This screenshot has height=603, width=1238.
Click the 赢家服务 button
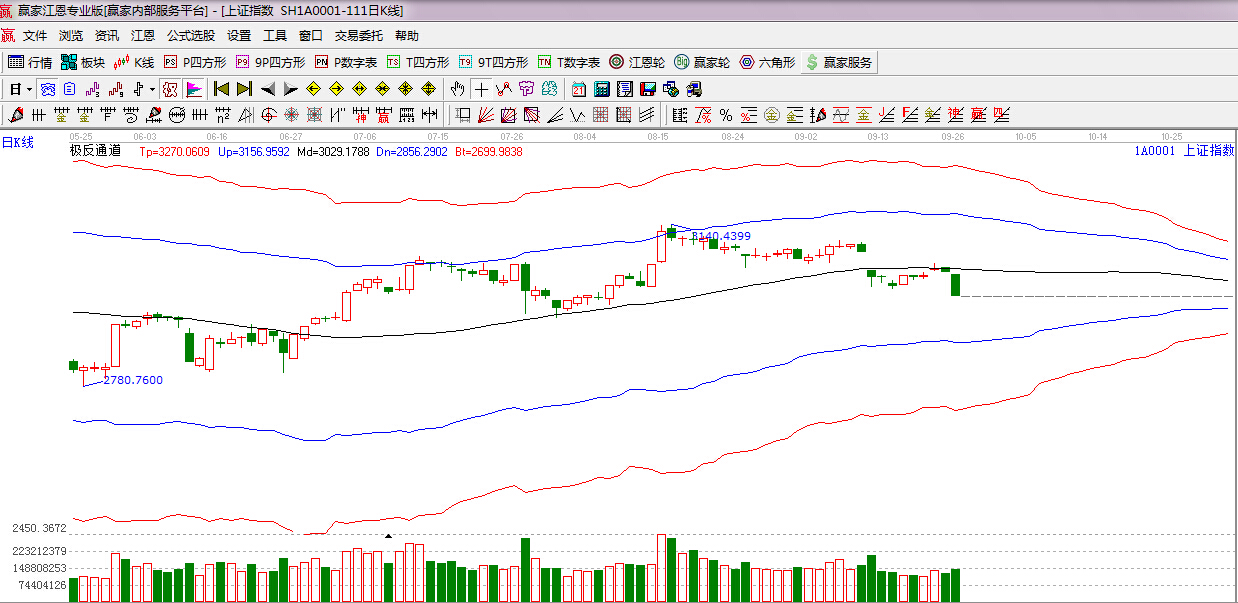coord(839,62)
